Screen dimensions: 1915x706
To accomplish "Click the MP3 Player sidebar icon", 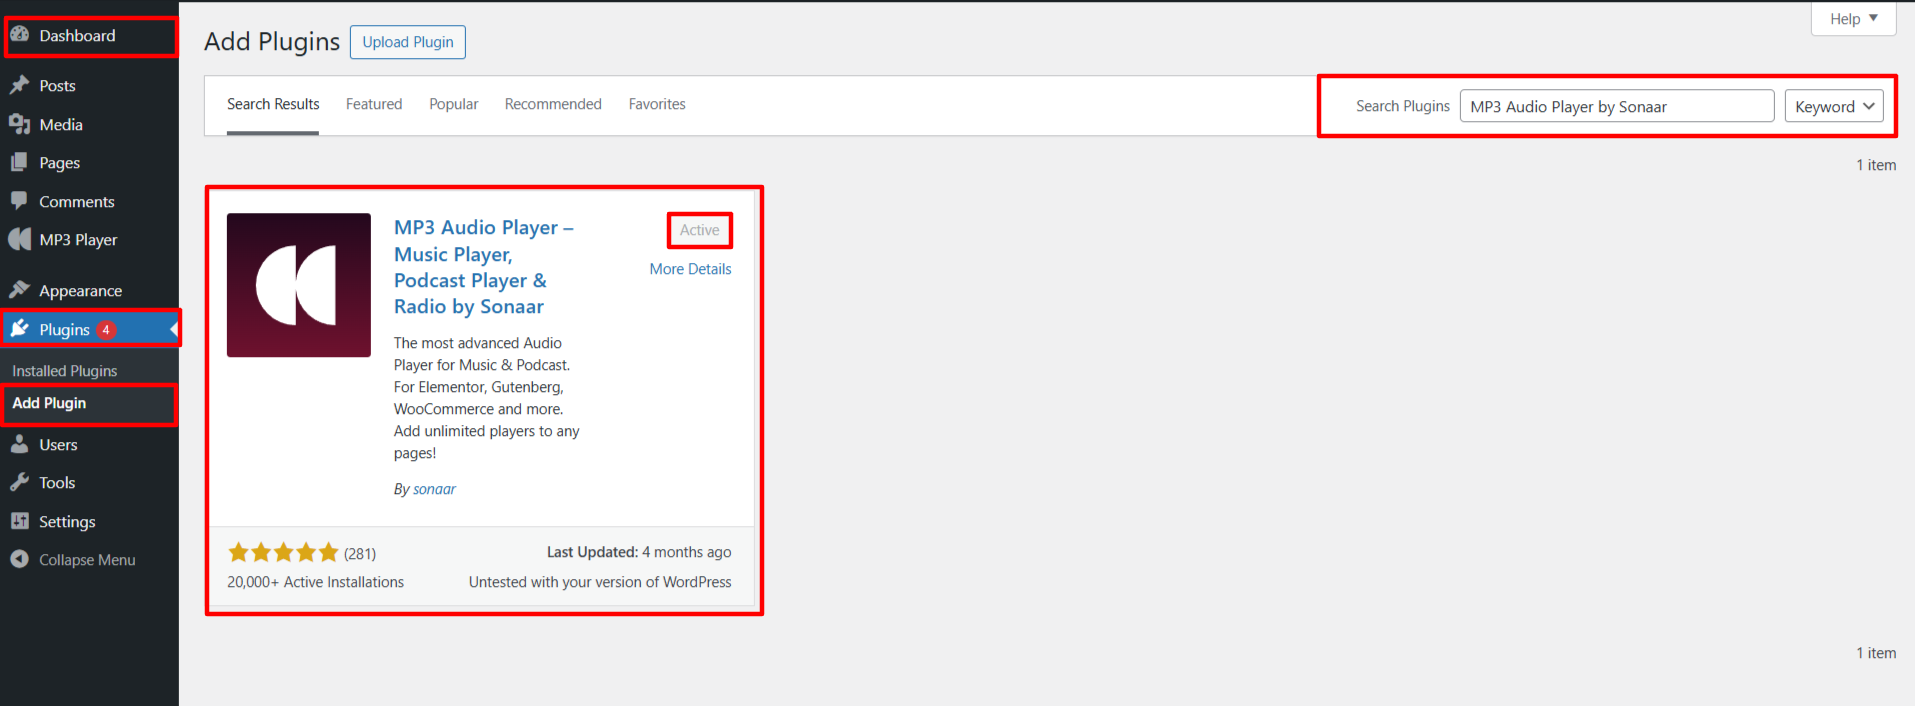I will pos(20,239).
